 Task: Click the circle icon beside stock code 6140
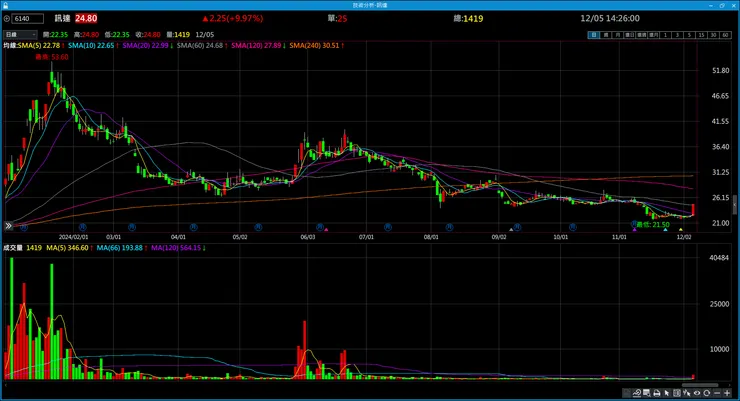point(7,19)
